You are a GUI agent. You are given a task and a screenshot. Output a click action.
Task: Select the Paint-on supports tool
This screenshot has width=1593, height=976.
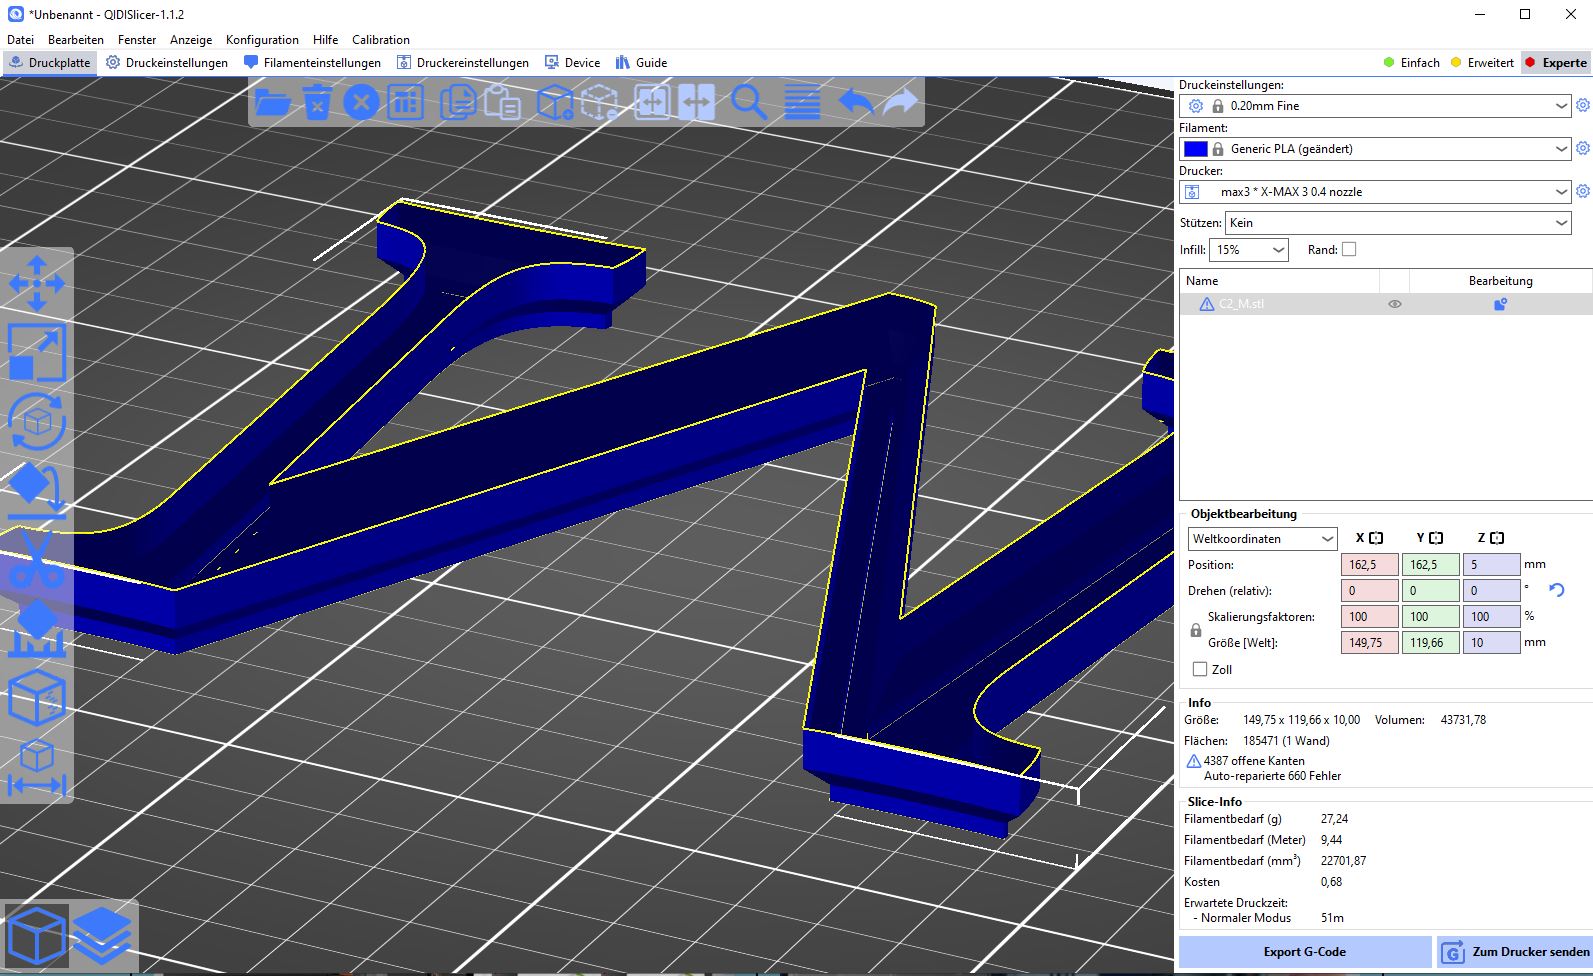pos(37,629)
